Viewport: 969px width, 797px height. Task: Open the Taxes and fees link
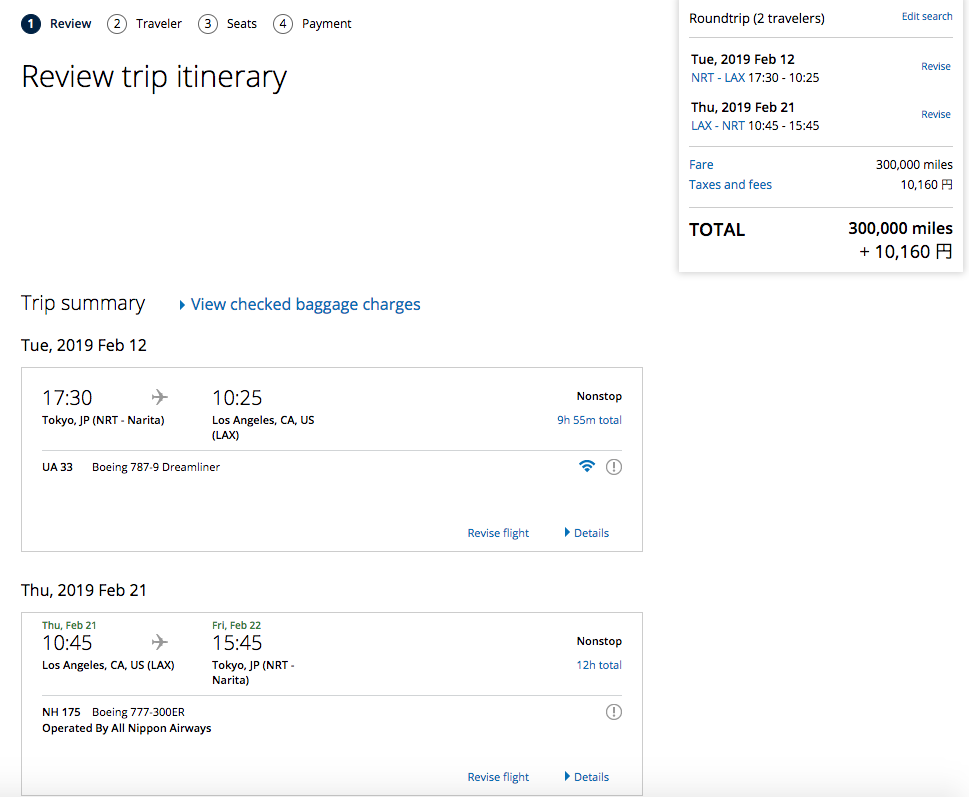pos(730,185)
